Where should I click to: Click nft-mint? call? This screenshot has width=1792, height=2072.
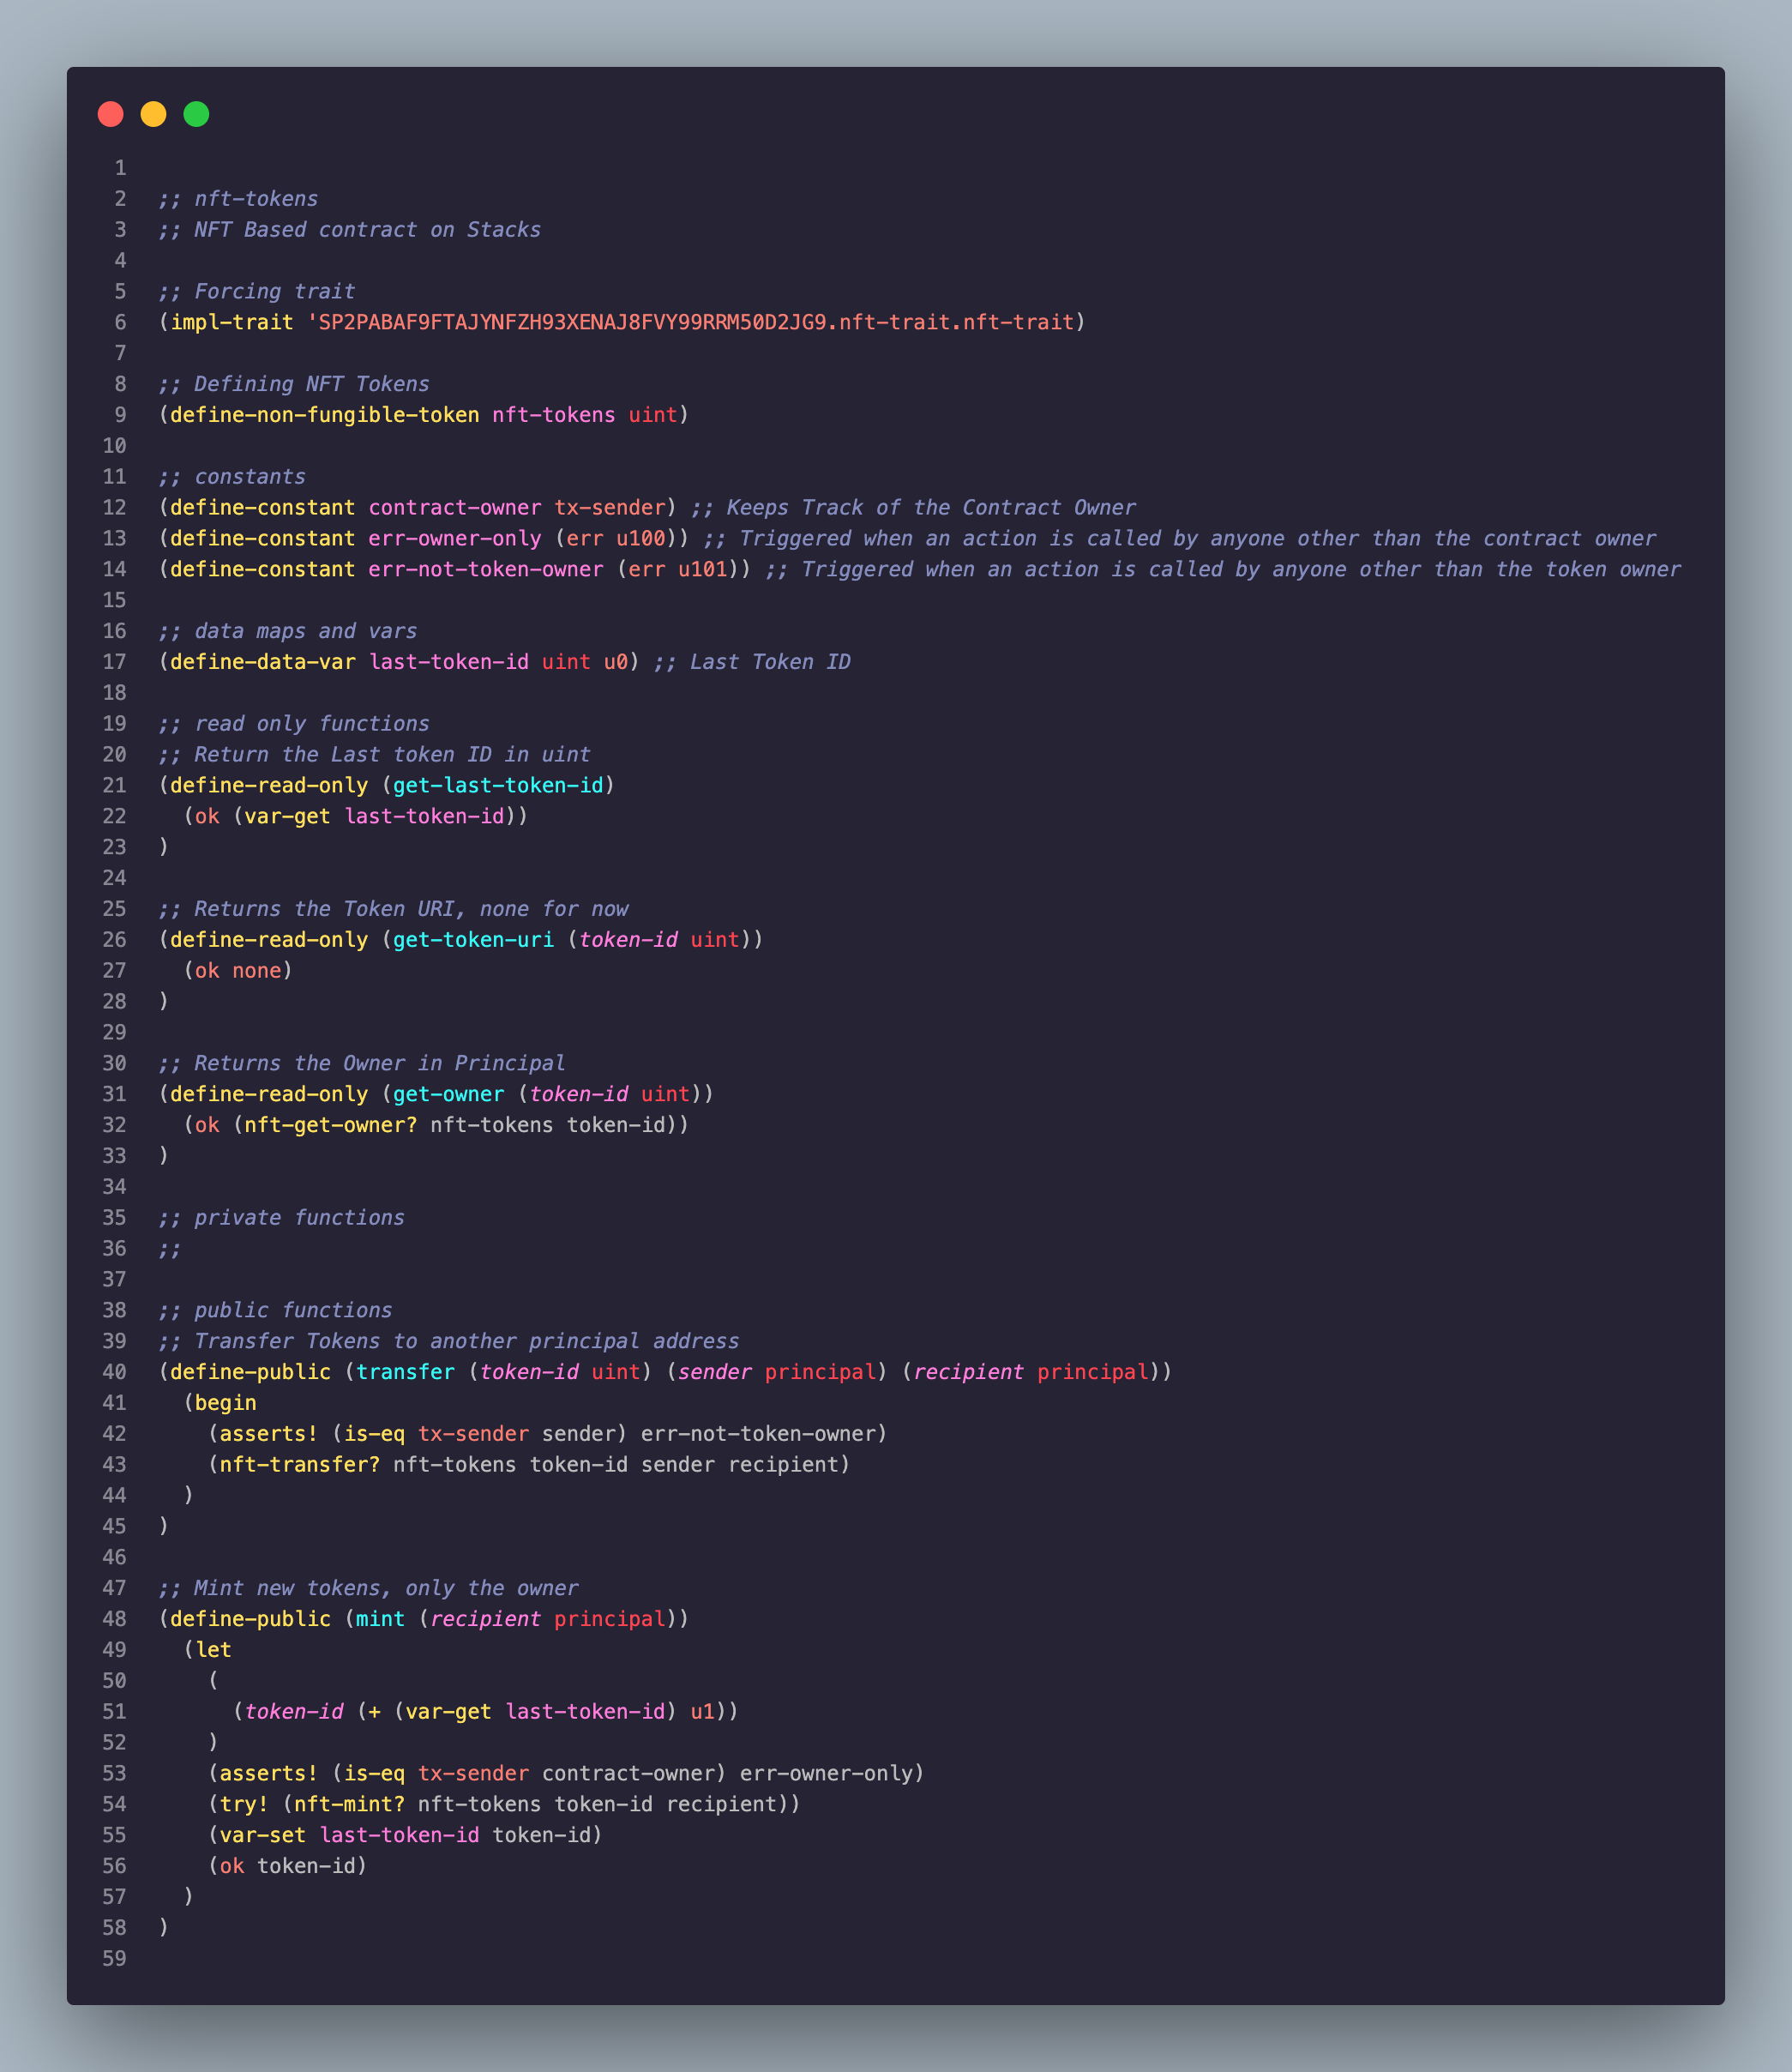(x=349, y=1805)
